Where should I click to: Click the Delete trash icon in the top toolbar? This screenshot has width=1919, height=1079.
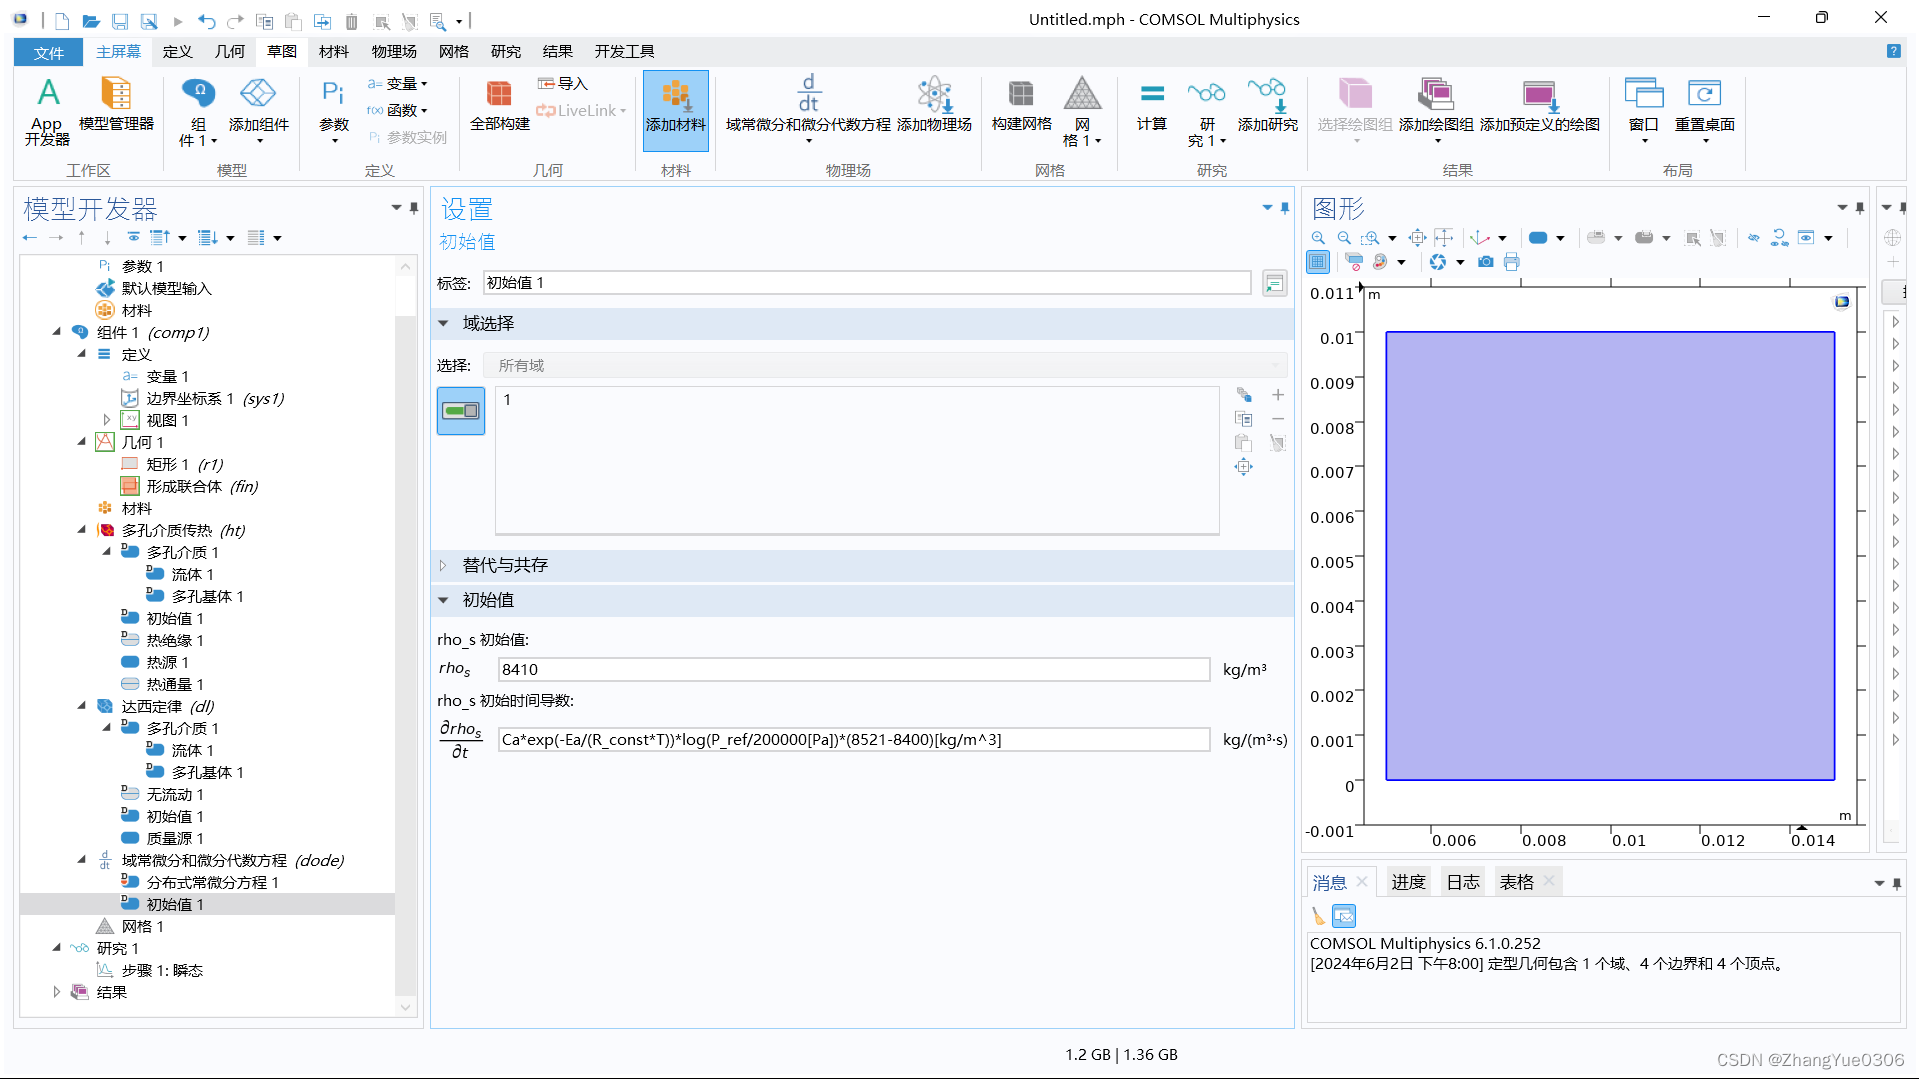click(351, 21)
